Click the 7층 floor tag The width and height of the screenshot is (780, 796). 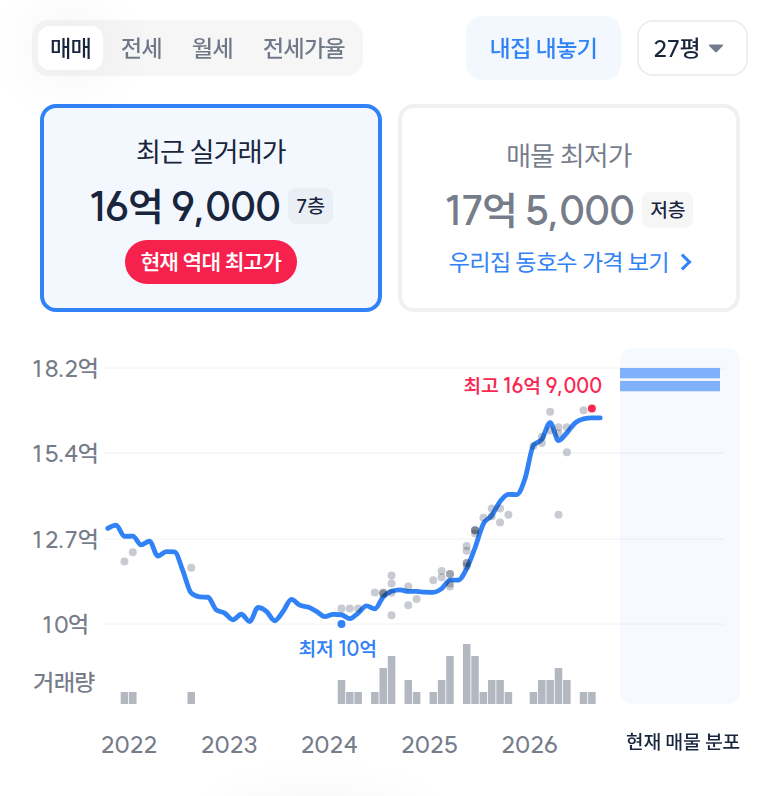click(310, 206)
